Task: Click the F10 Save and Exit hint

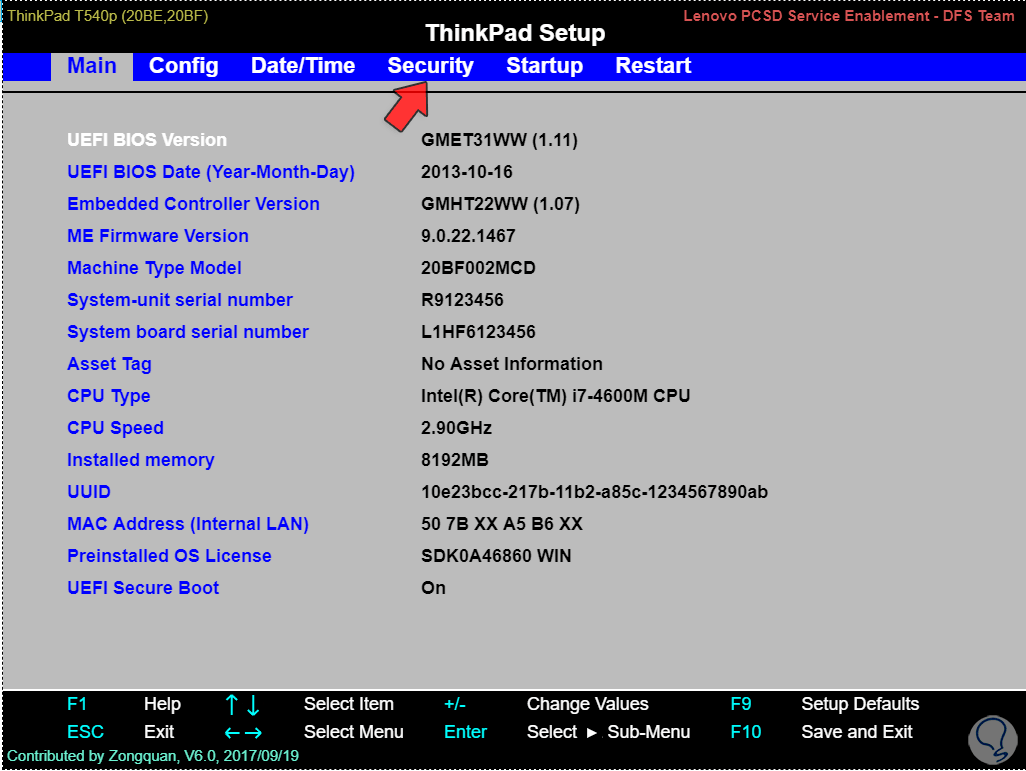Action: [746, 732]
